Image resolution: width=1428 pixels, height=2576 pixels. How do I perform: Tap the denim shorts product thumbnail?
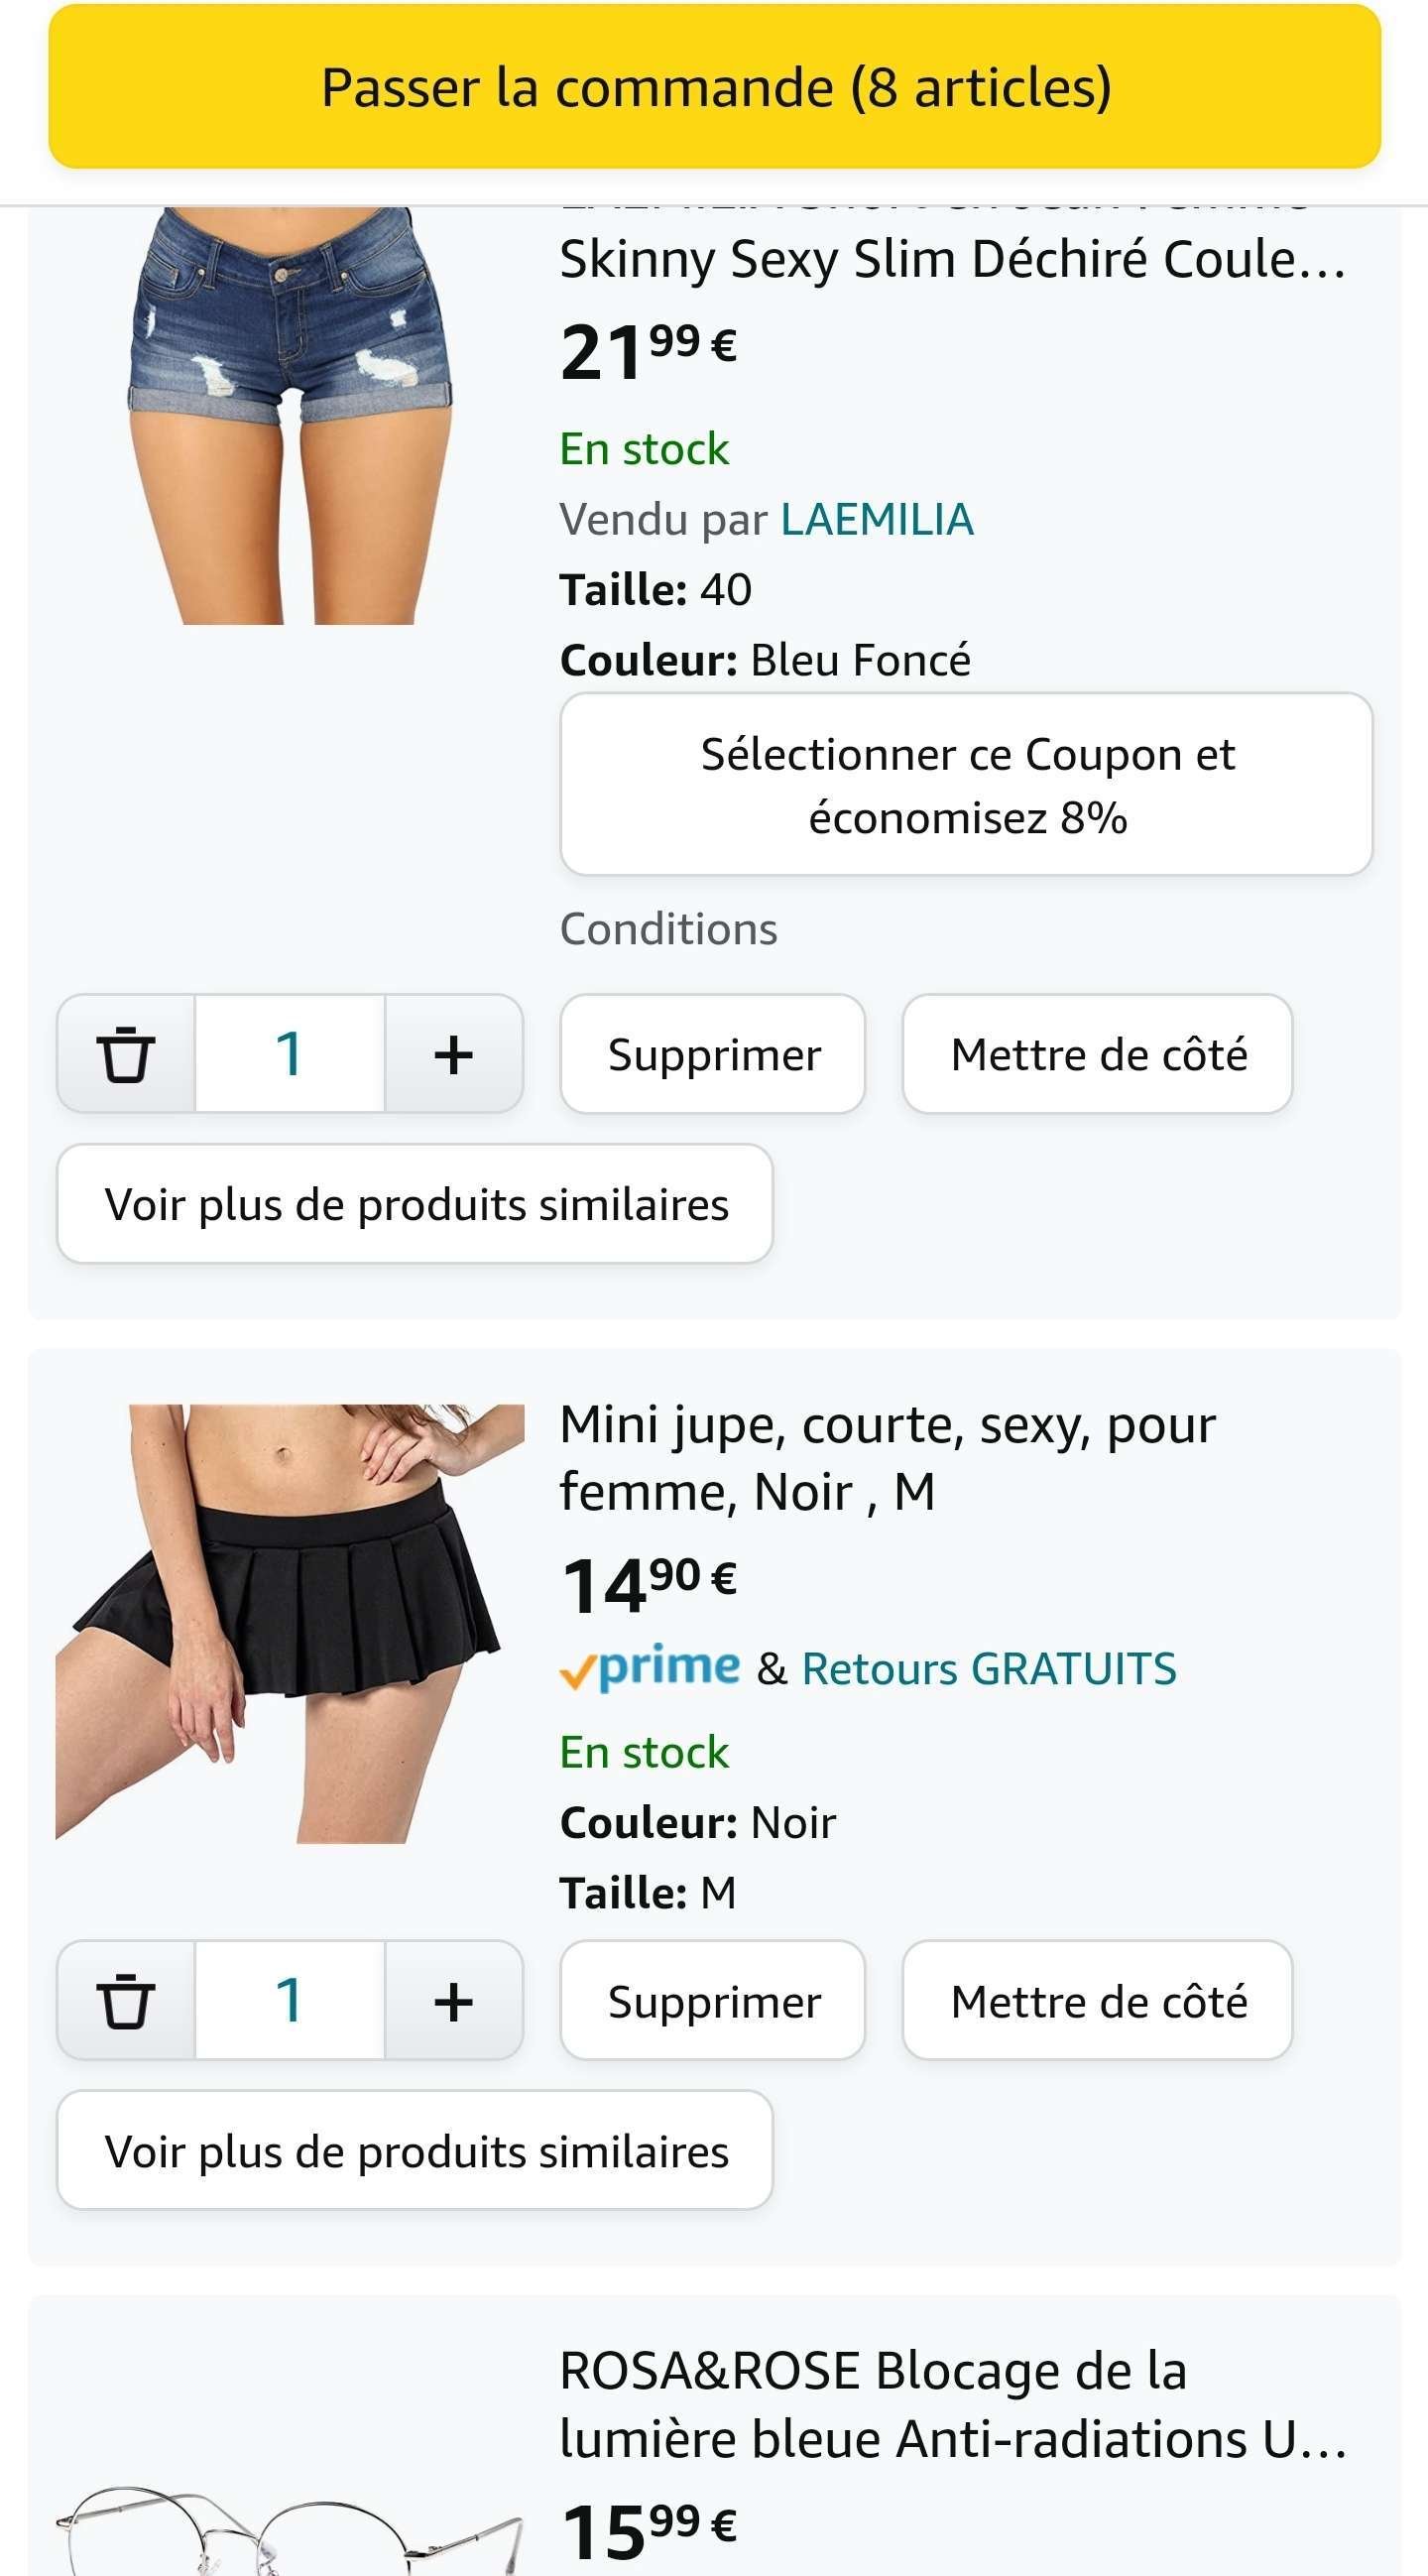[290, 415]
